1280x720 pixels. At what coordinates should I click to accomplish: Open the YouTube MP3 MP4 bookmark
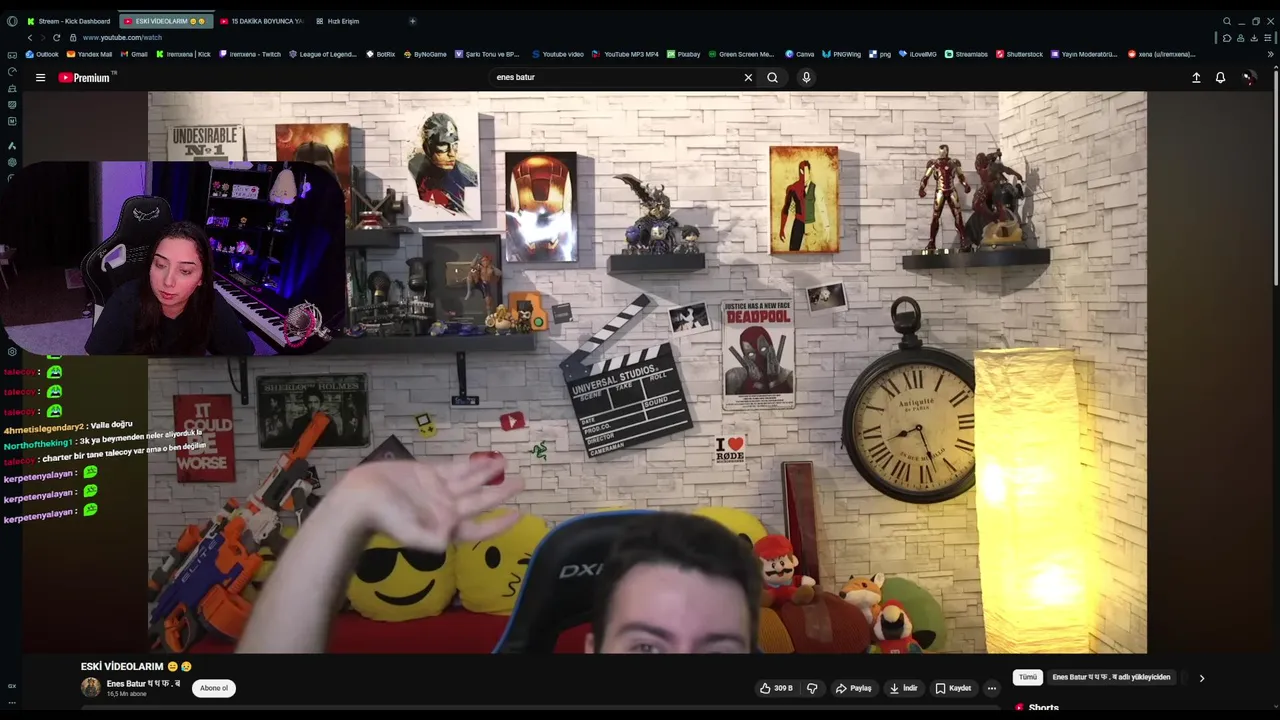coord(625,54)
